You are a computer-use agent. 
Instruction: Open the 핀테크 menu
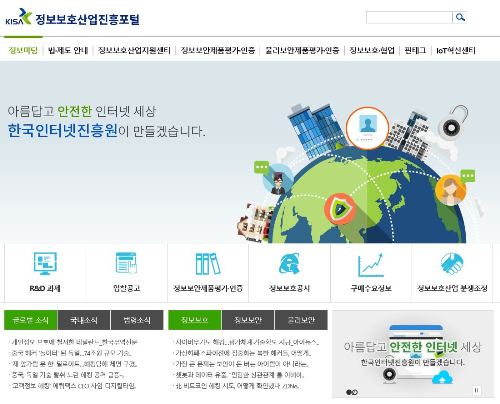[x=415, y=50]
